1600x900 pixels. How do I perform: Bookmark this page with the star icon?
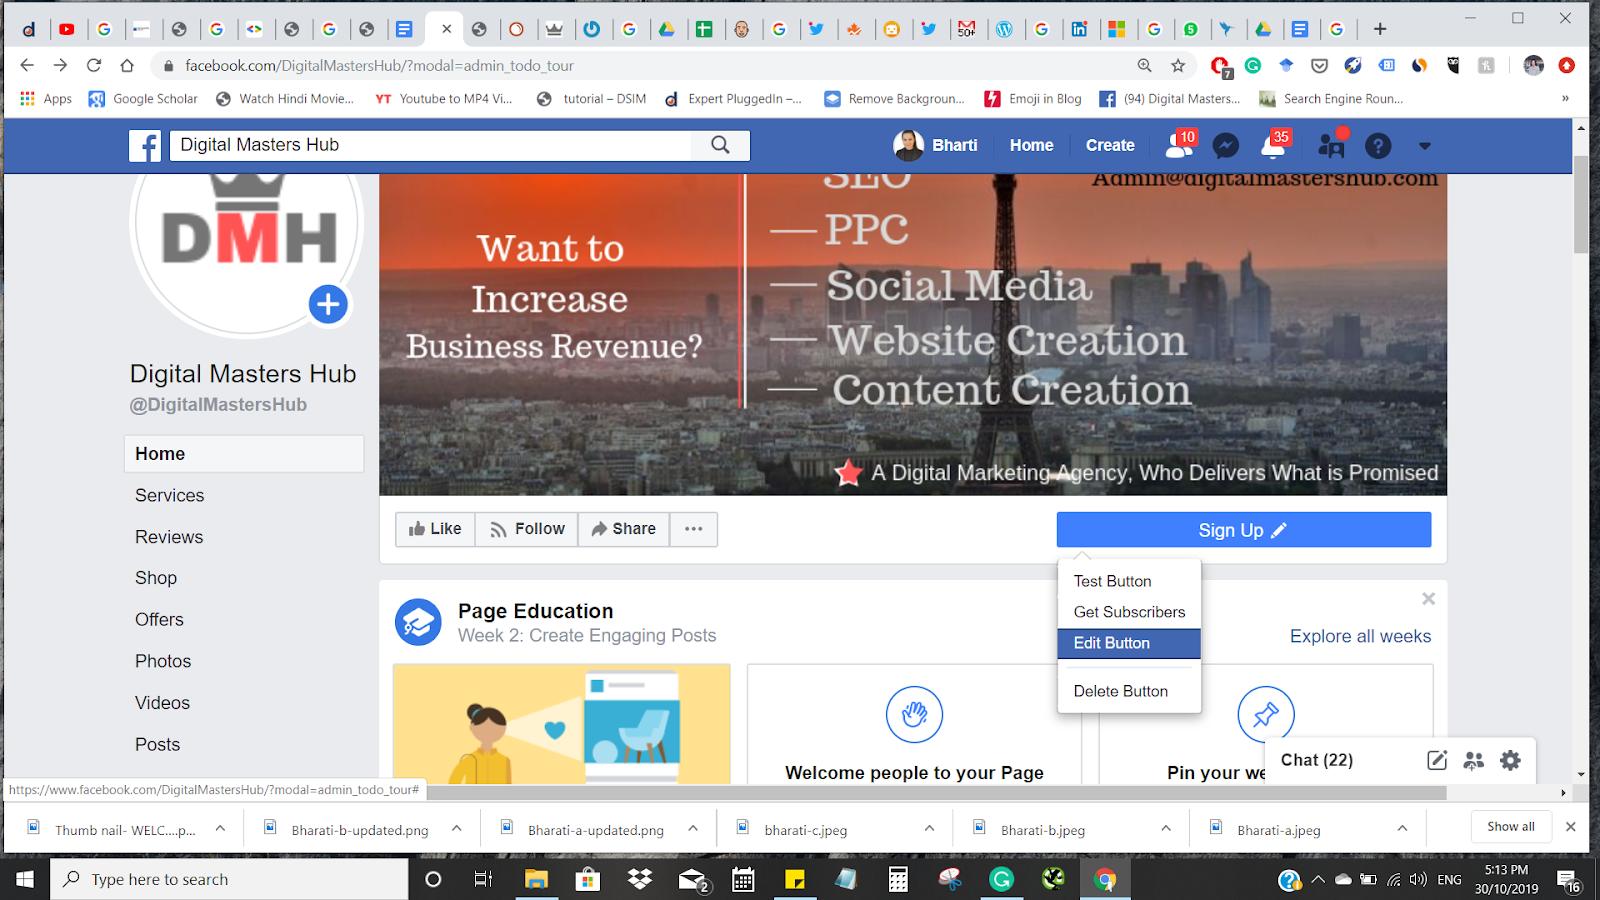pos(1178,65)
